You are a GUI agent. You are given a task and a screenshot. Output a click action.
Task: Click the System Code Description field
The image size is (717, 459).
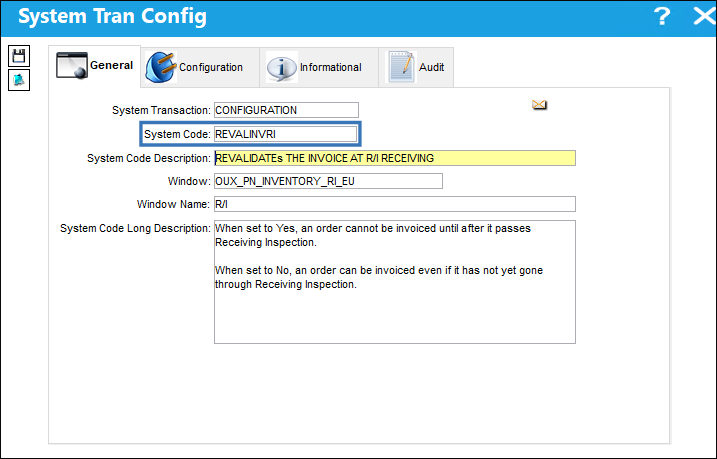pyautogui.click(x=395, y=158)
